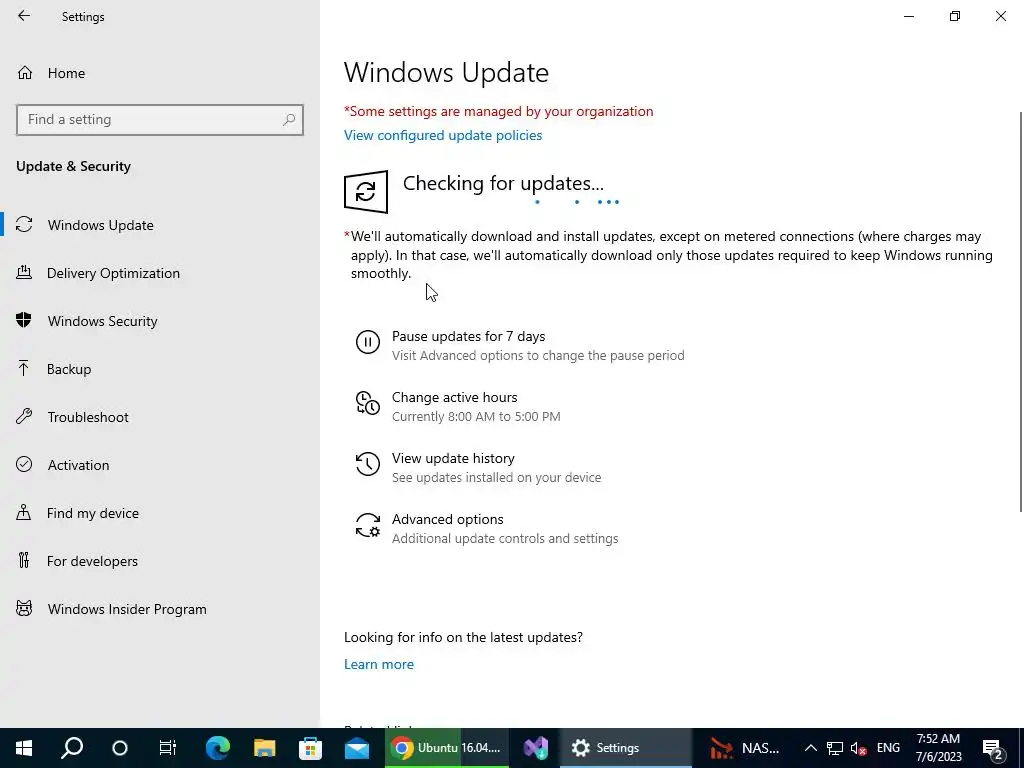This screenshot has height=768, width=1024.
Task: Click the managed by your organization notice
Action: tap(498, 111)
